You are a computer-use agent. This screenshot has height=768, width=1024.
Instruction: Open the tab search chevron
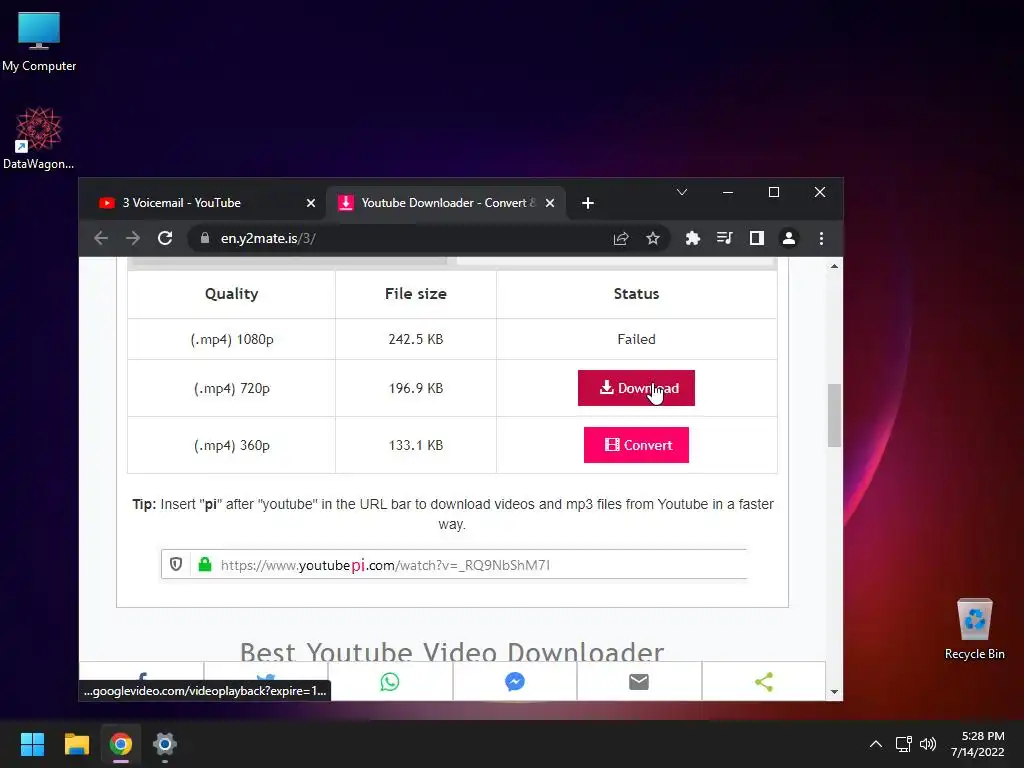pos(682,192)
